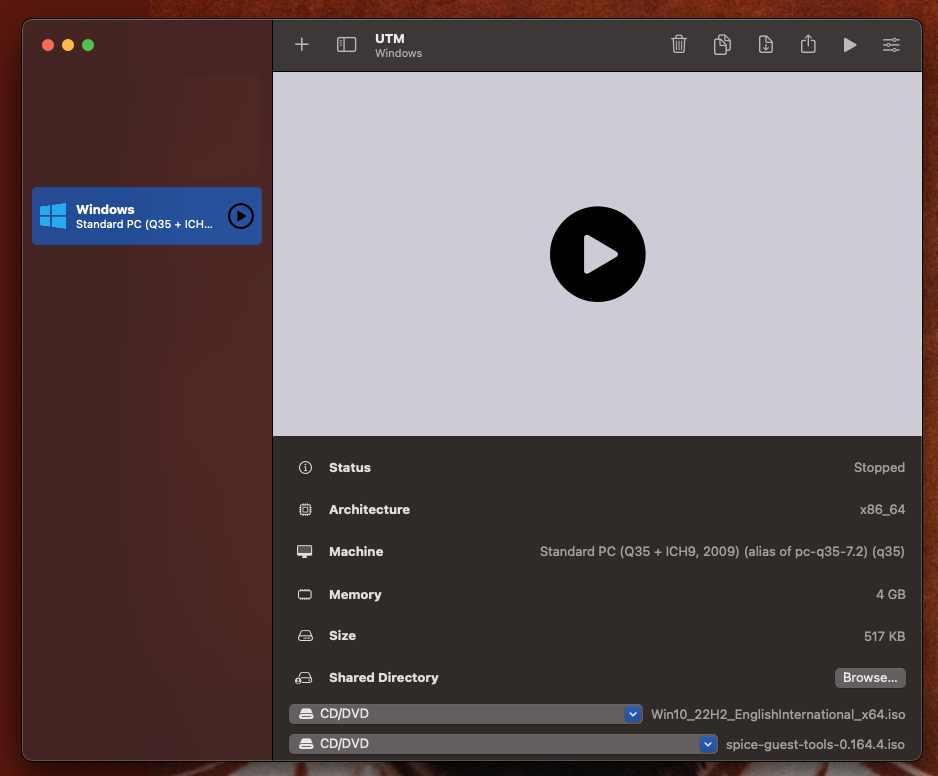Clone the VM using the duplicate icon
The width and height of the screenshot is (938, 776).
722,44
